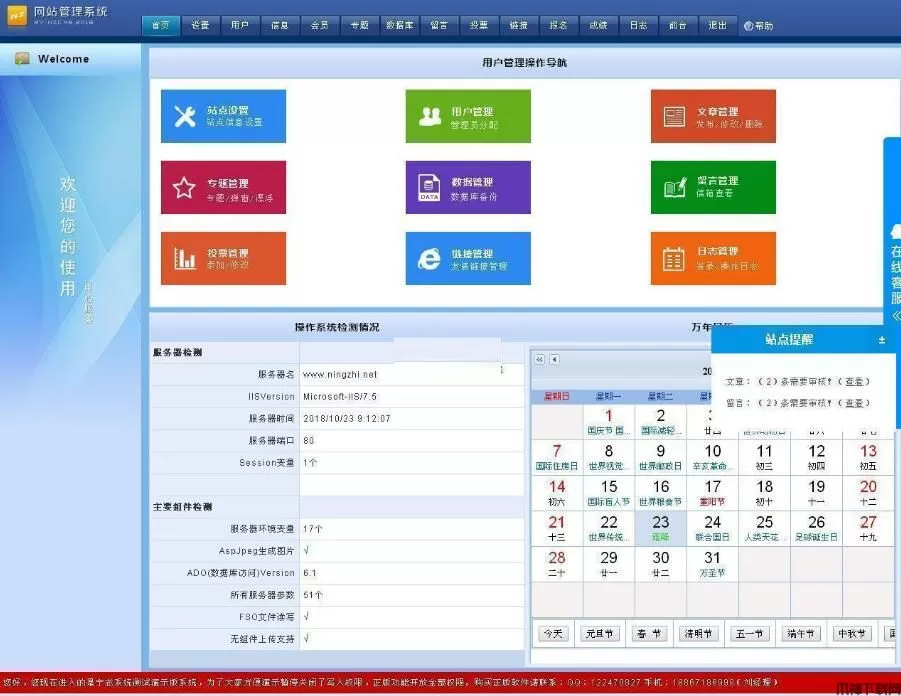Click the wrench icon on 站点设置 tile
901x696 pixels.
(x=184, y=116)
